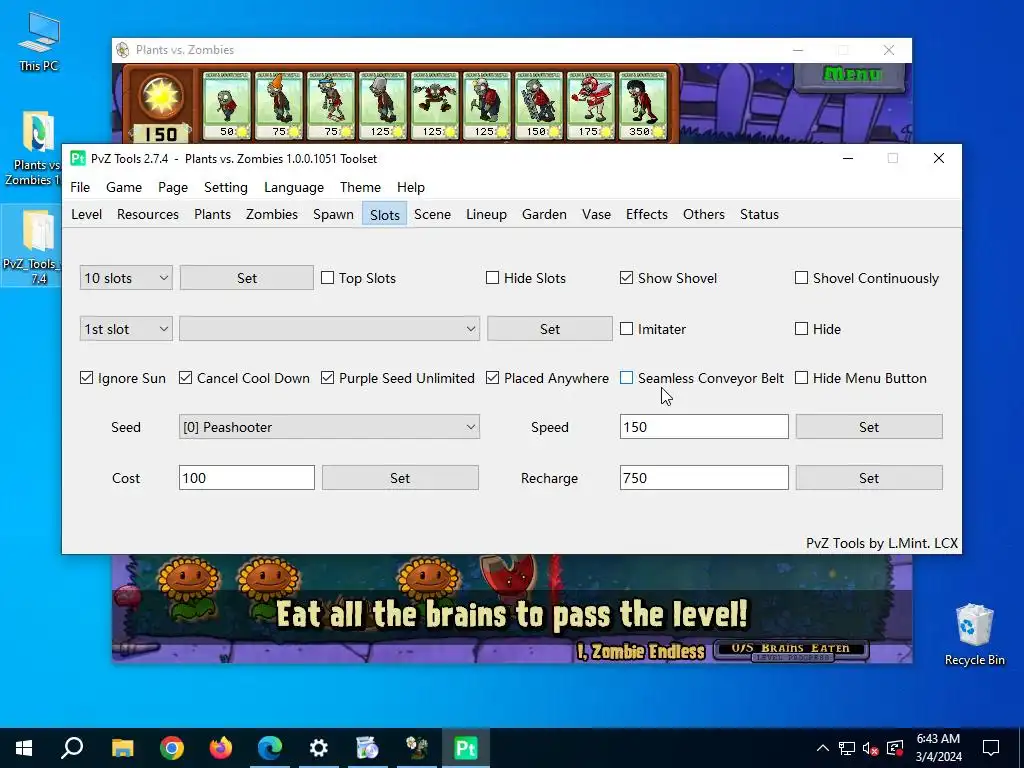Screen dimensions: 1024x768
Task: Click the Cost input field
Action: 247,478
